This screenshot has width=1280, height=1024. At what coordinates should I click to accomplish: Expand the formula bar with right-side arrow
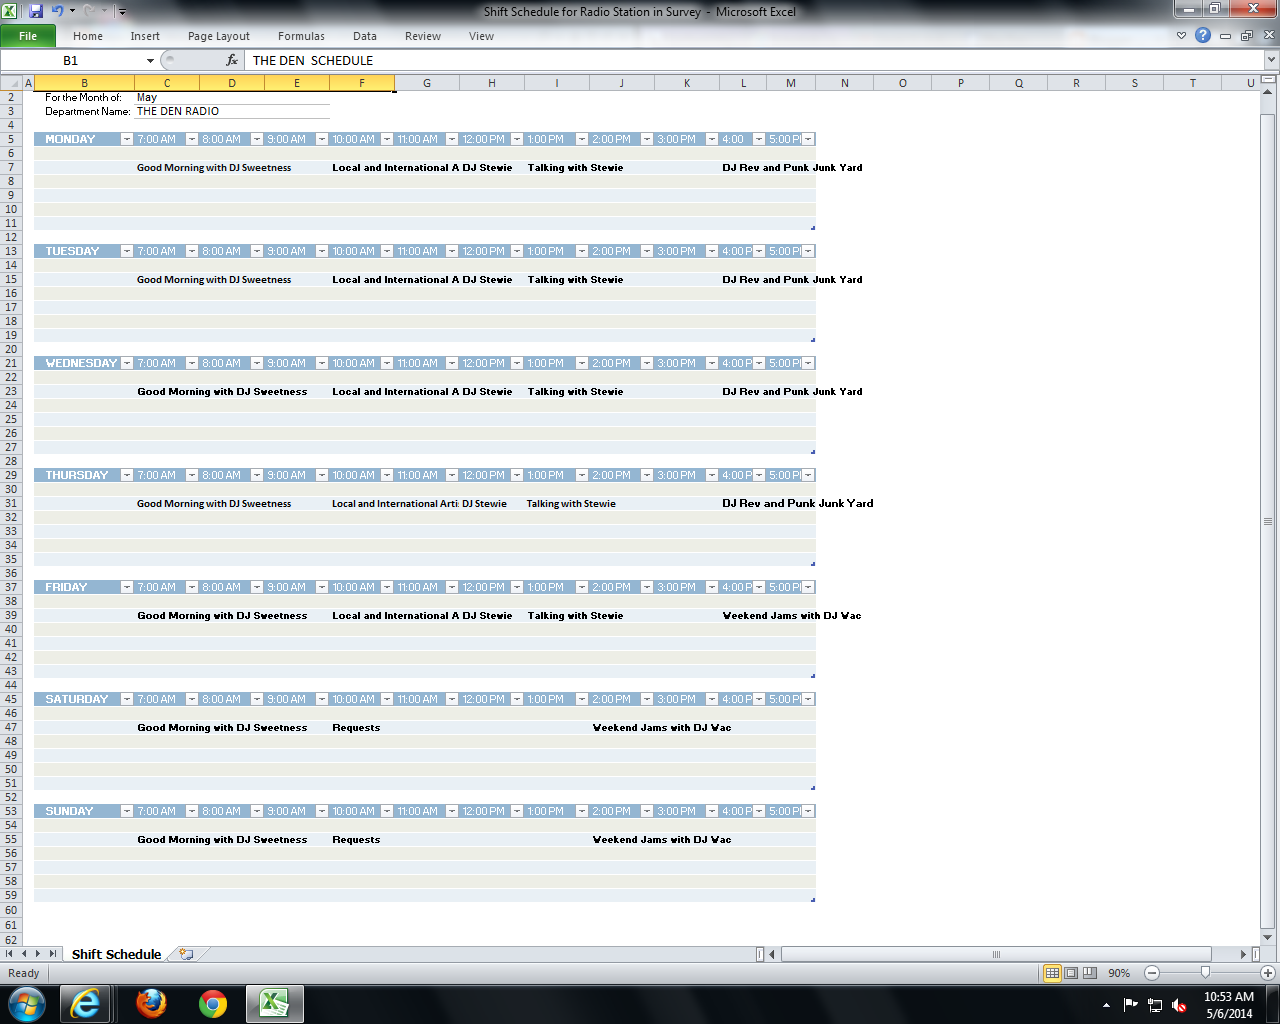click(1271, 61)
